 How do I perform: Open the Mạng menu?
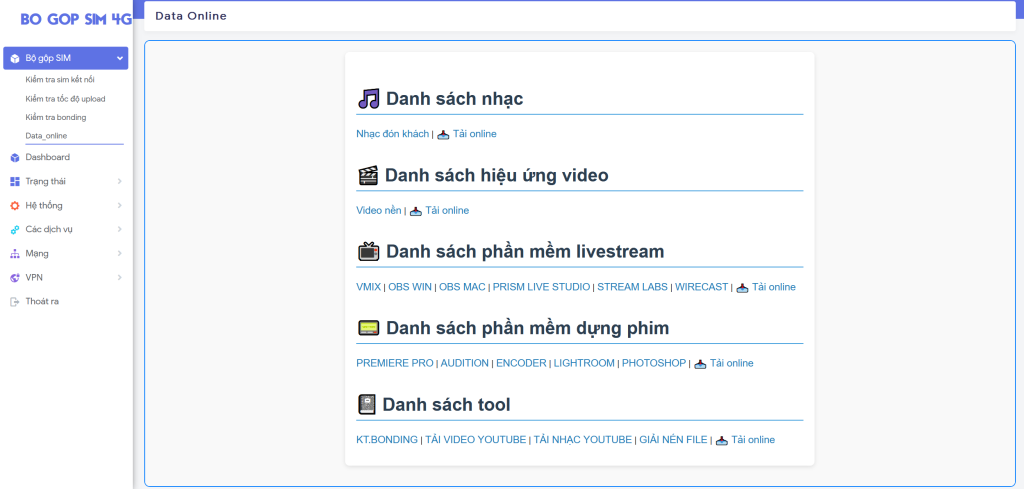click(37, 253)
